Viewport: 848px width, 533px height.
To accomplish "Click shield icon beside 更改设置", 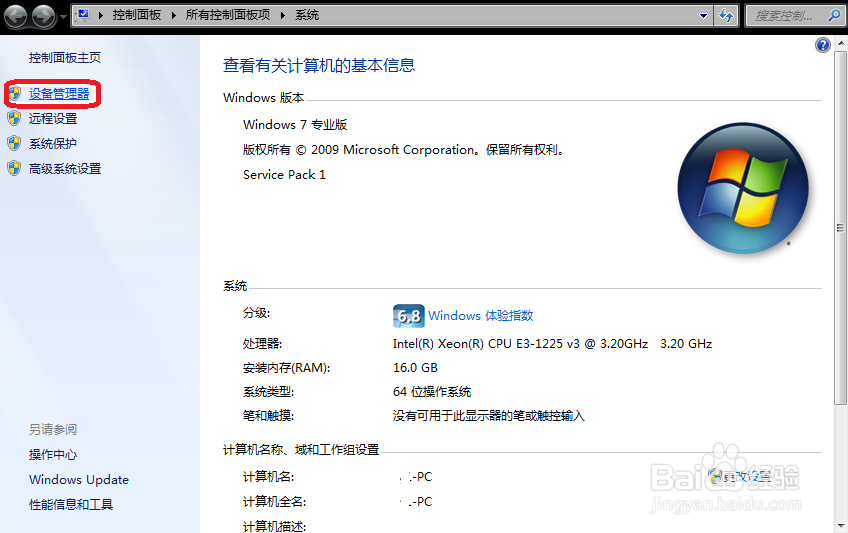I will coord(716,476).
